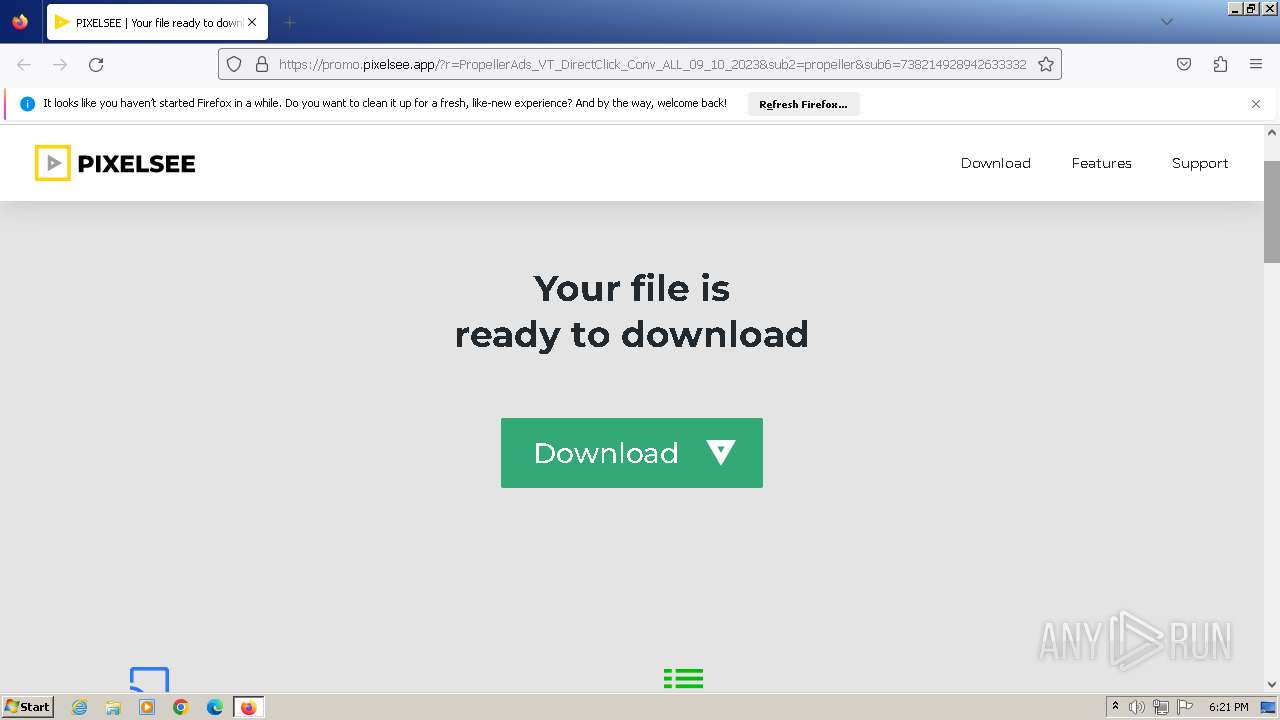Go back to previous page
1280x720 pixels.
[24, 64]
